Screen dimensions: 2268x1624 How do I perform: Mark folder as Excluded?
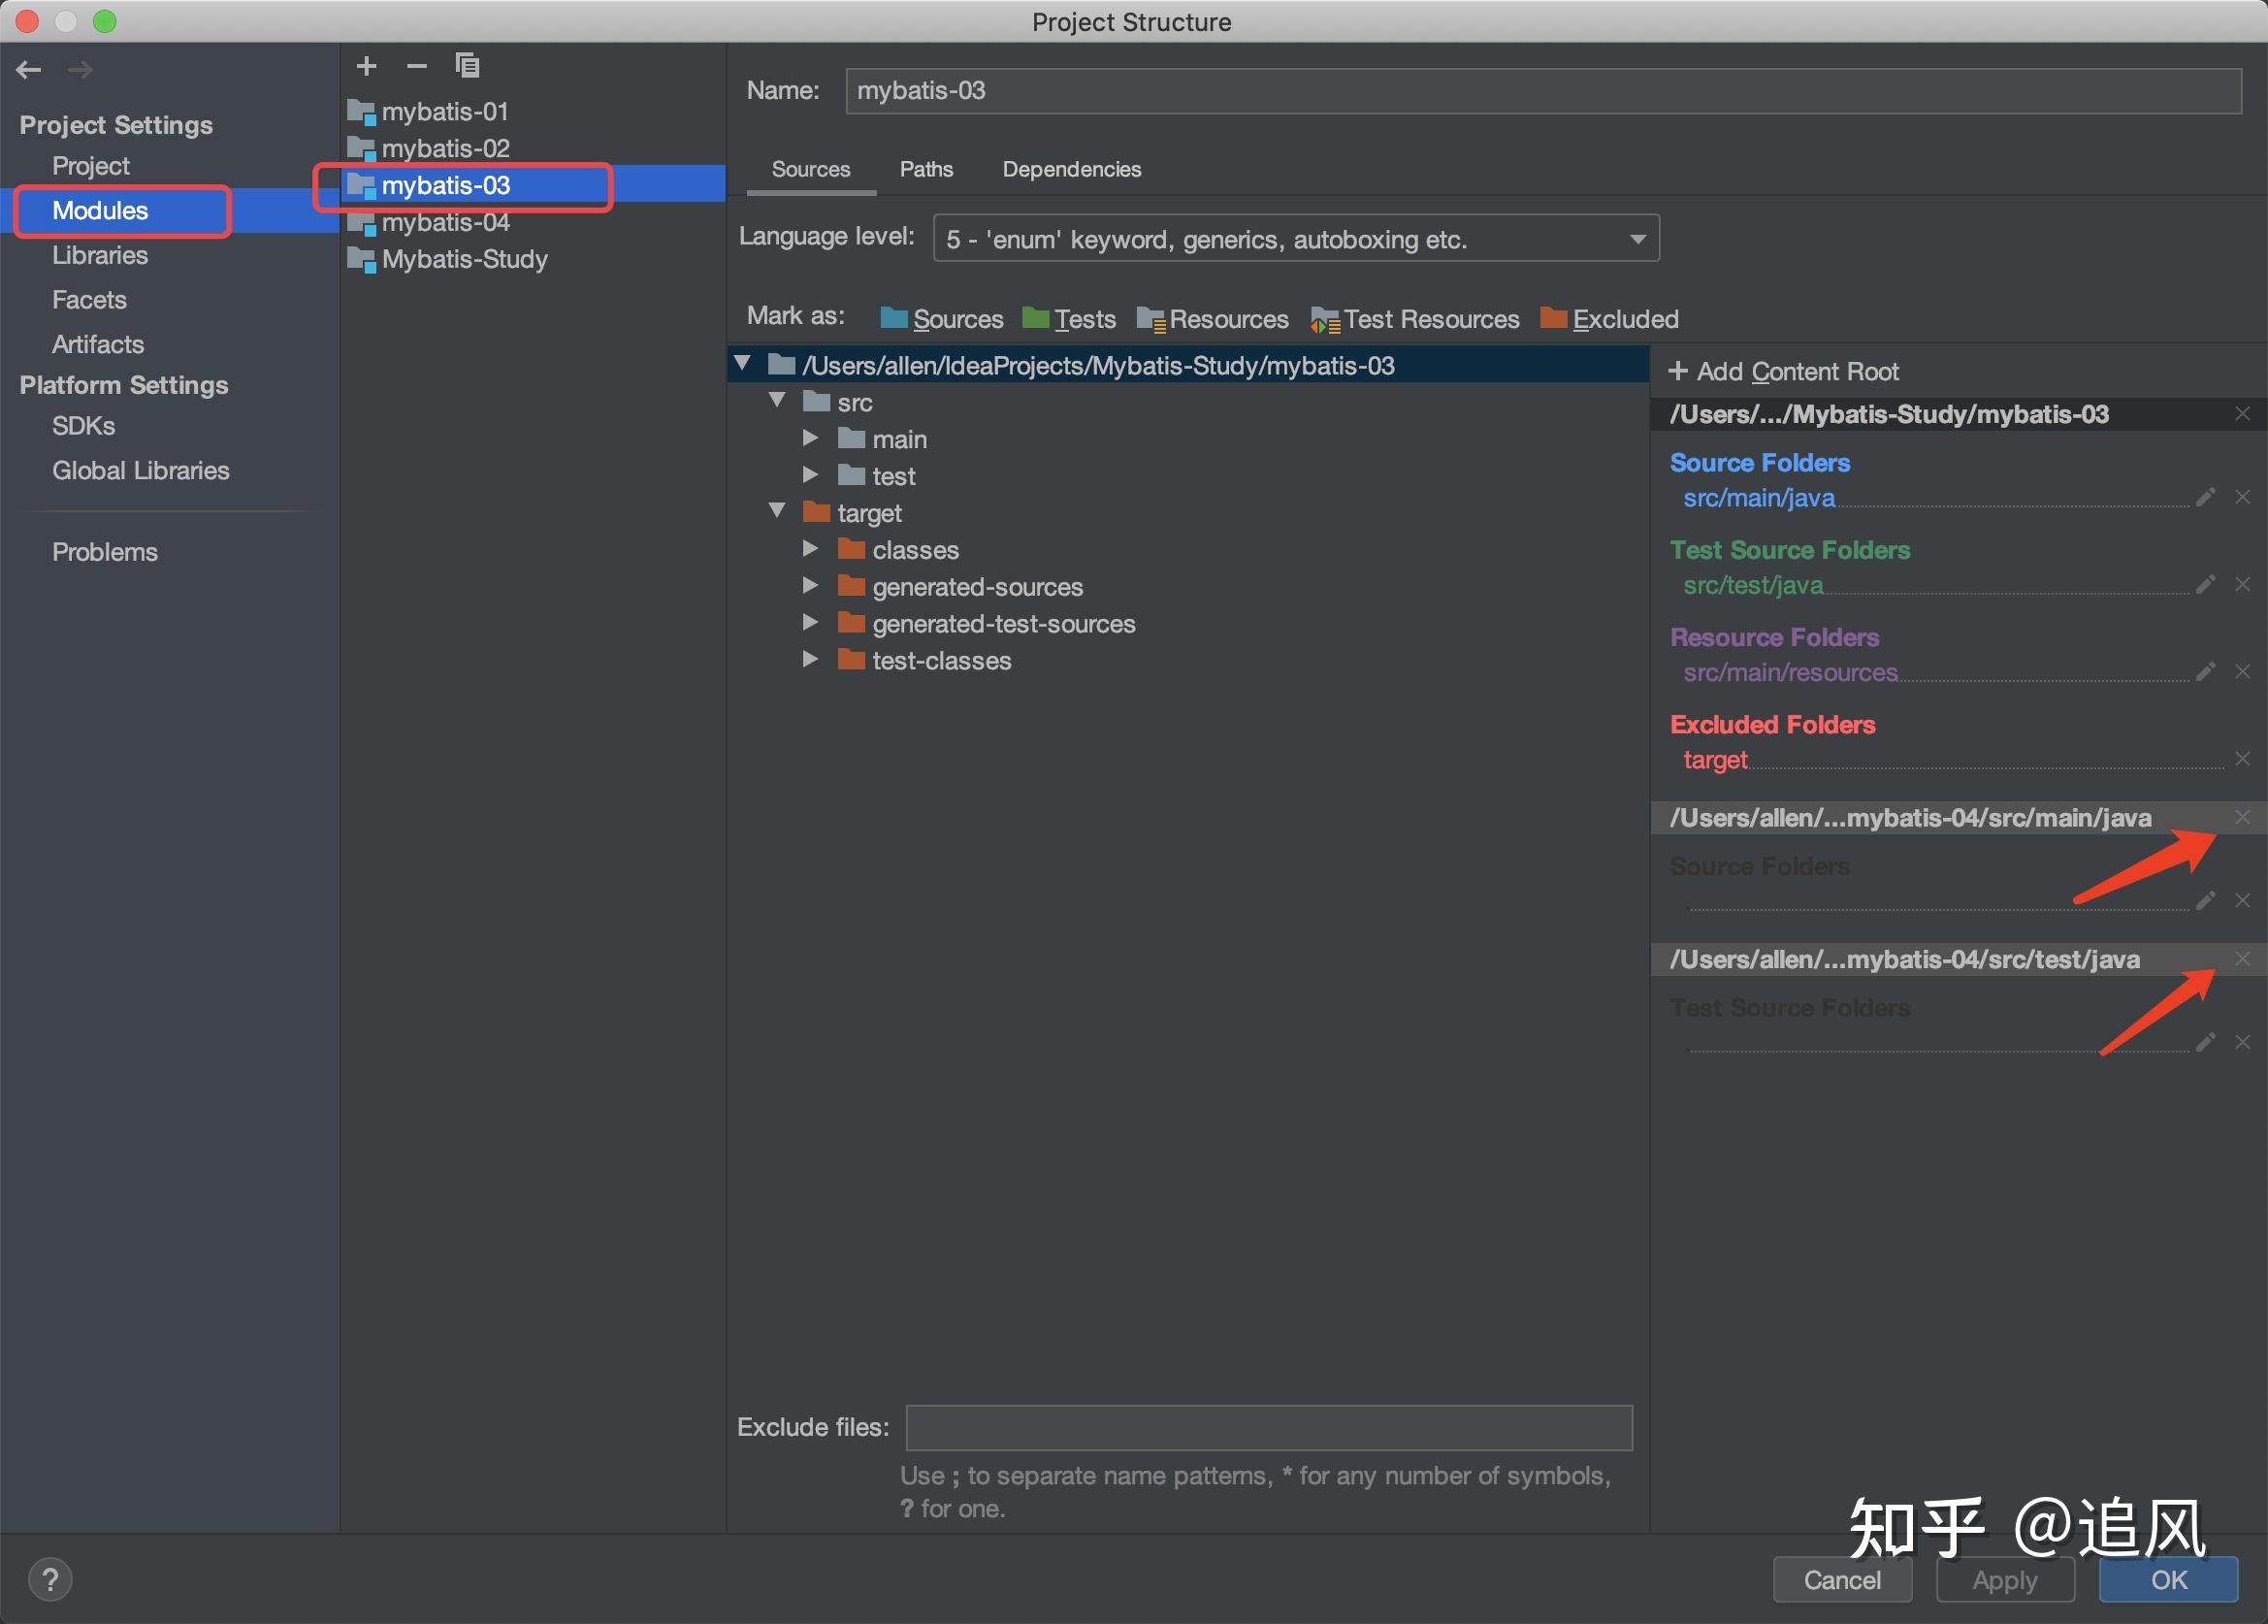click(1610, 319)
